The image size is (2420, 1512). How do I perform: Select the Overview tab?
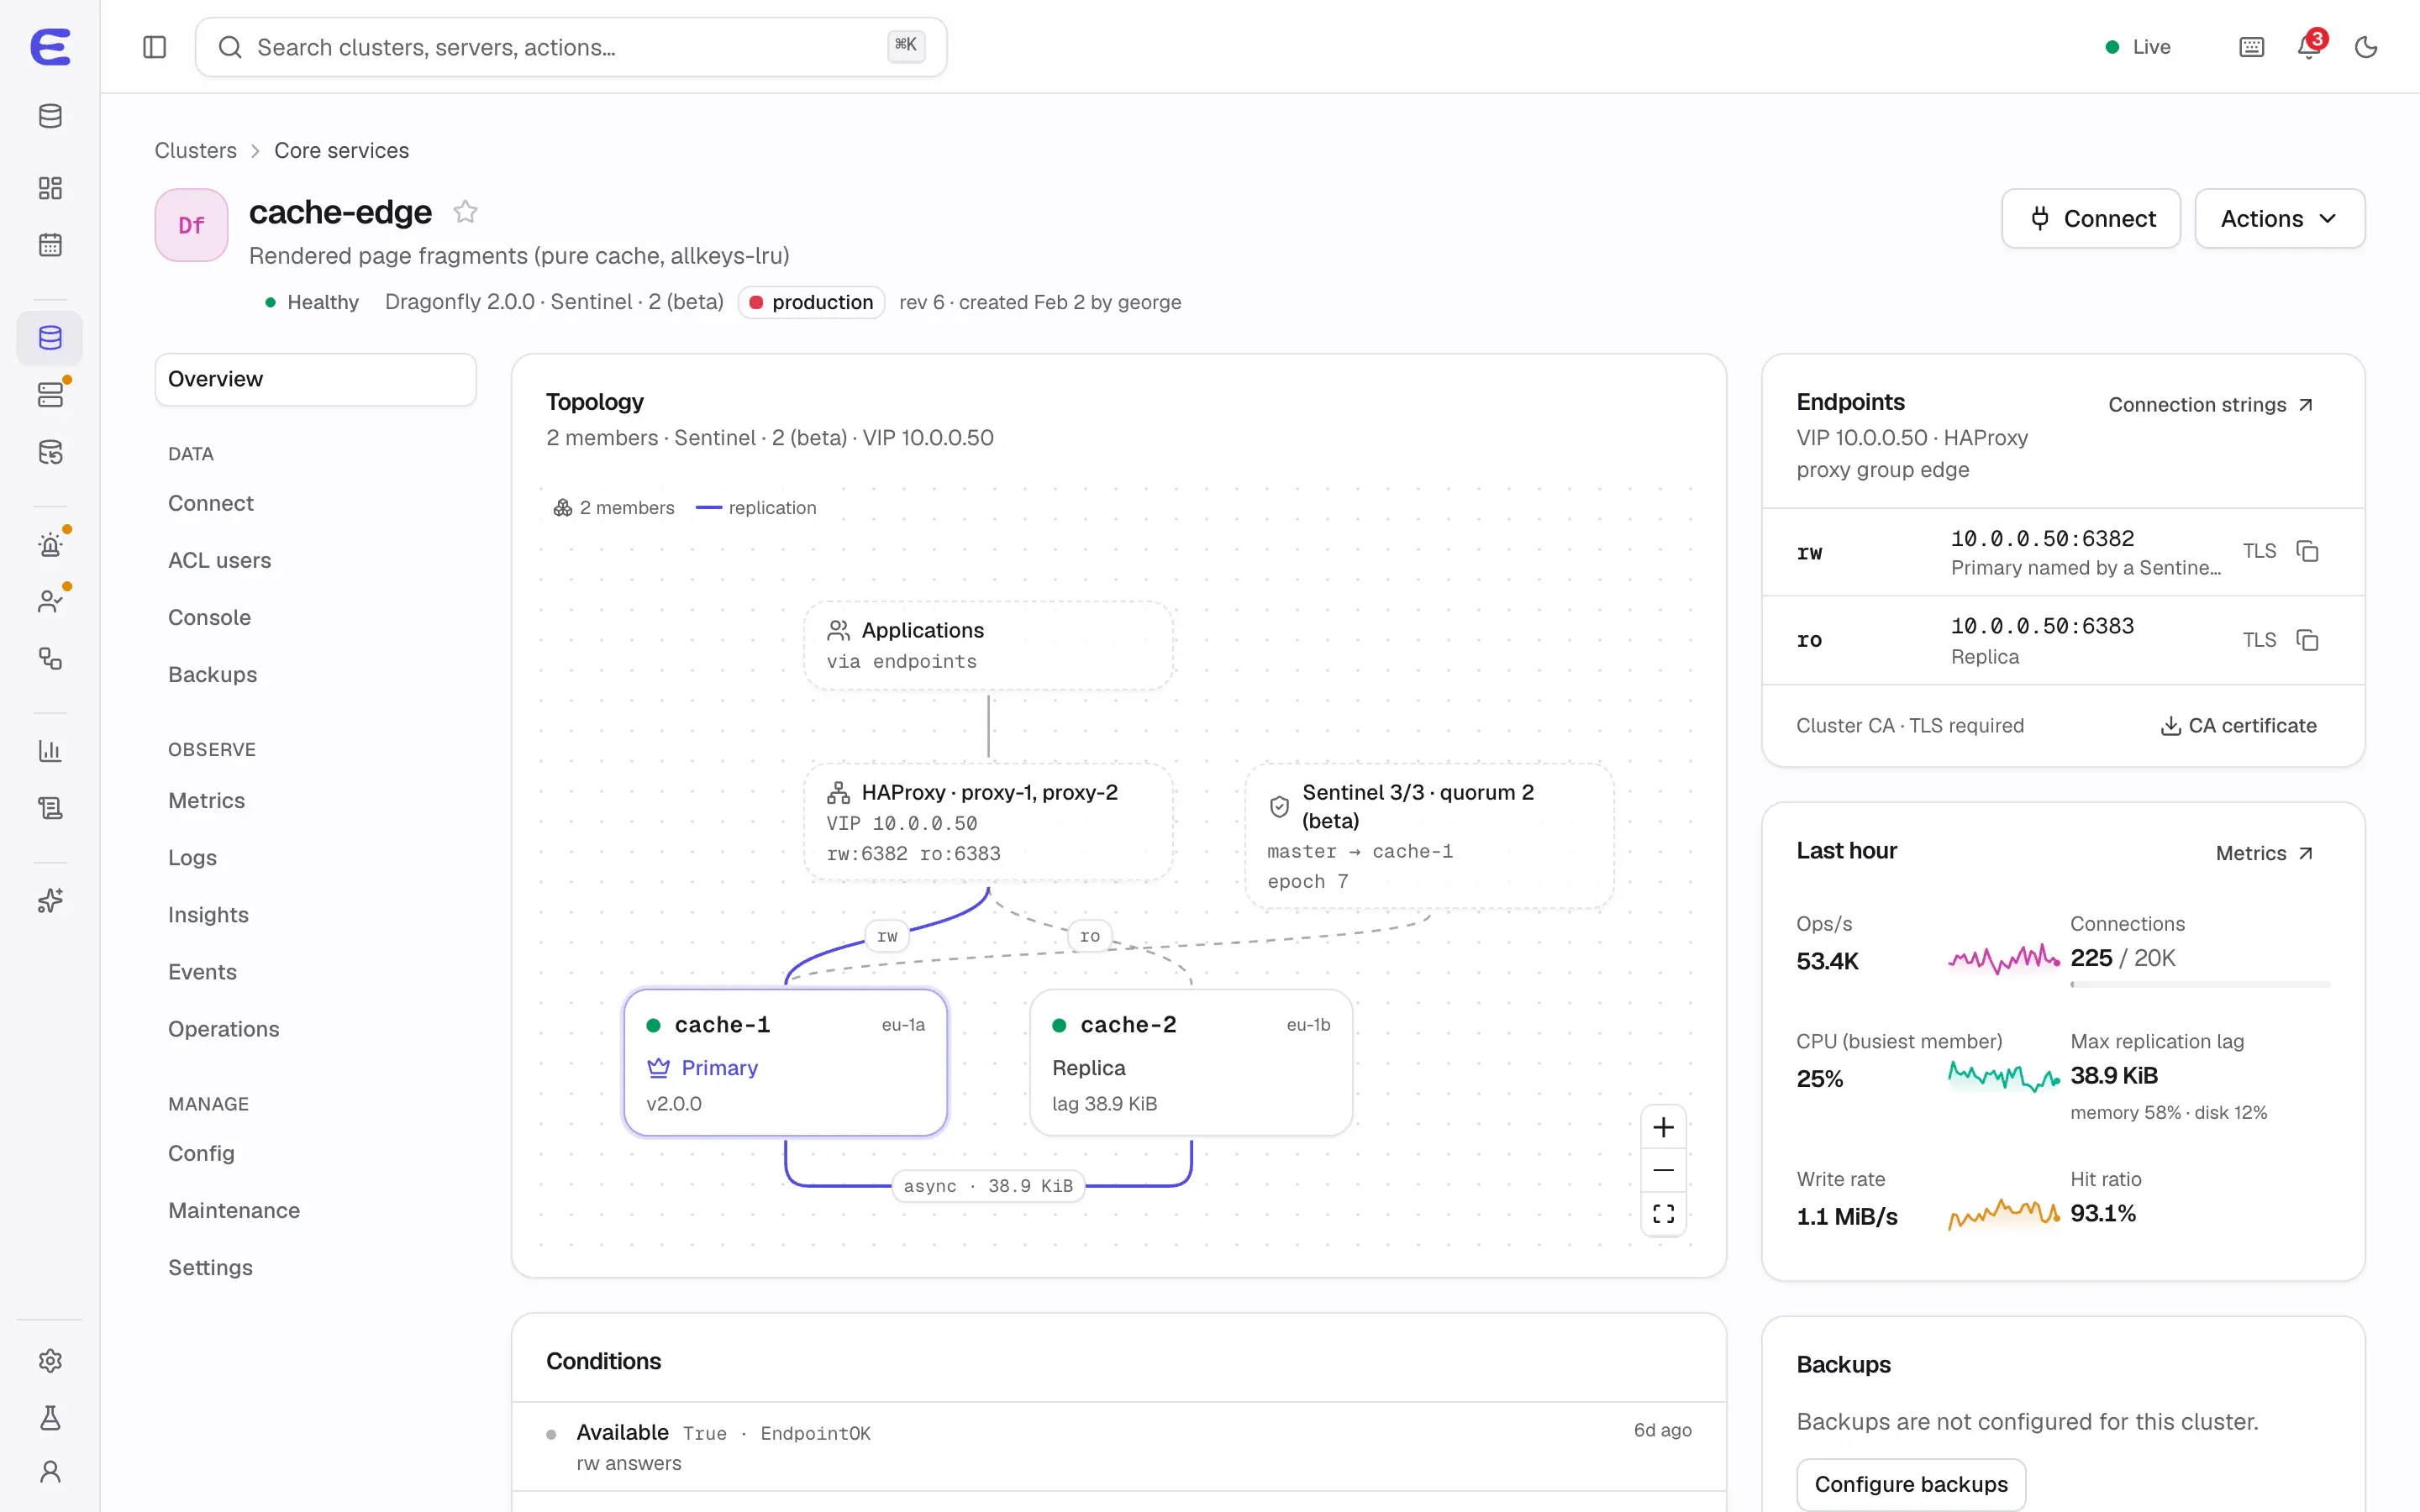point(315,379)
